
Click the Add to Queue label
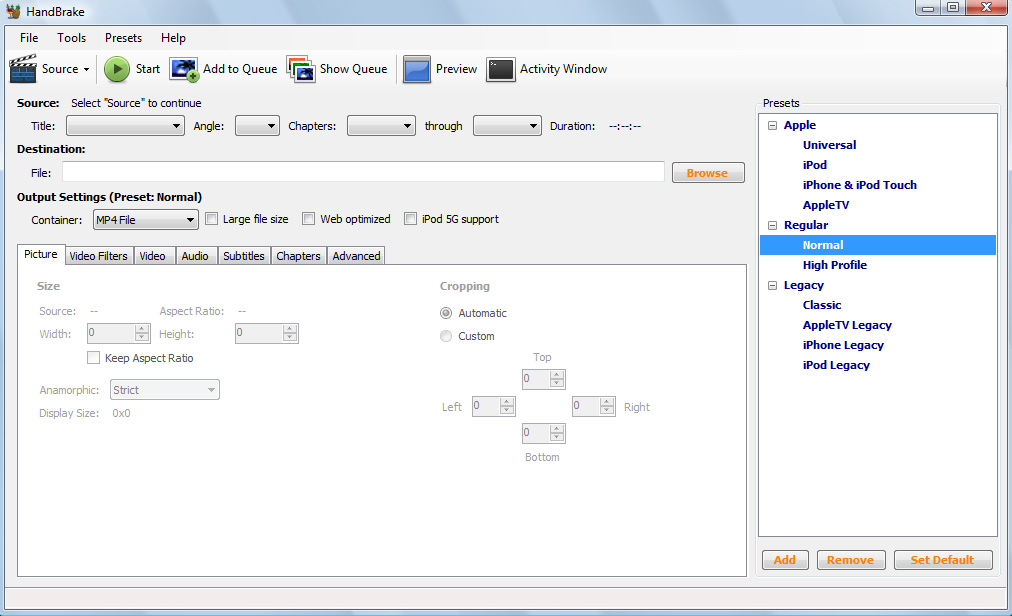pos(240,69)
